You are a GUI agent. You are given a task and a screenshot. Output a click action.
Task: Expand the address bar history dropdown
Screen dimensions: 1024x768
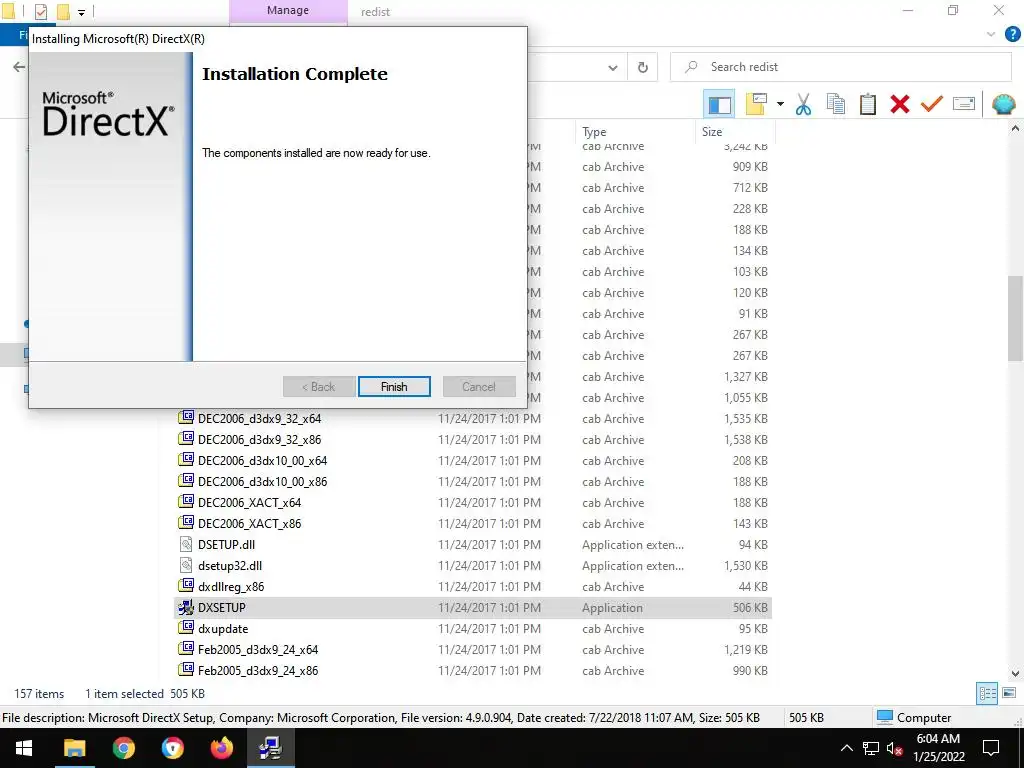click(x=613, y=67)
